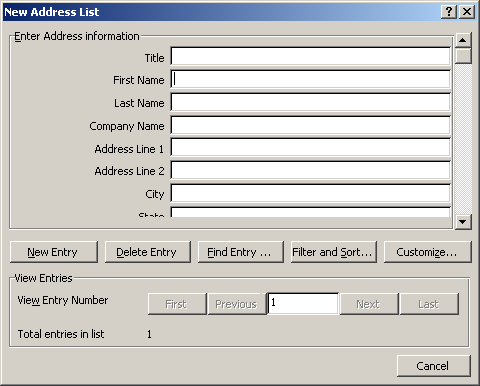480x386 pixels.
Task: Click the Address Line 2 field
Action: (310, 170)
